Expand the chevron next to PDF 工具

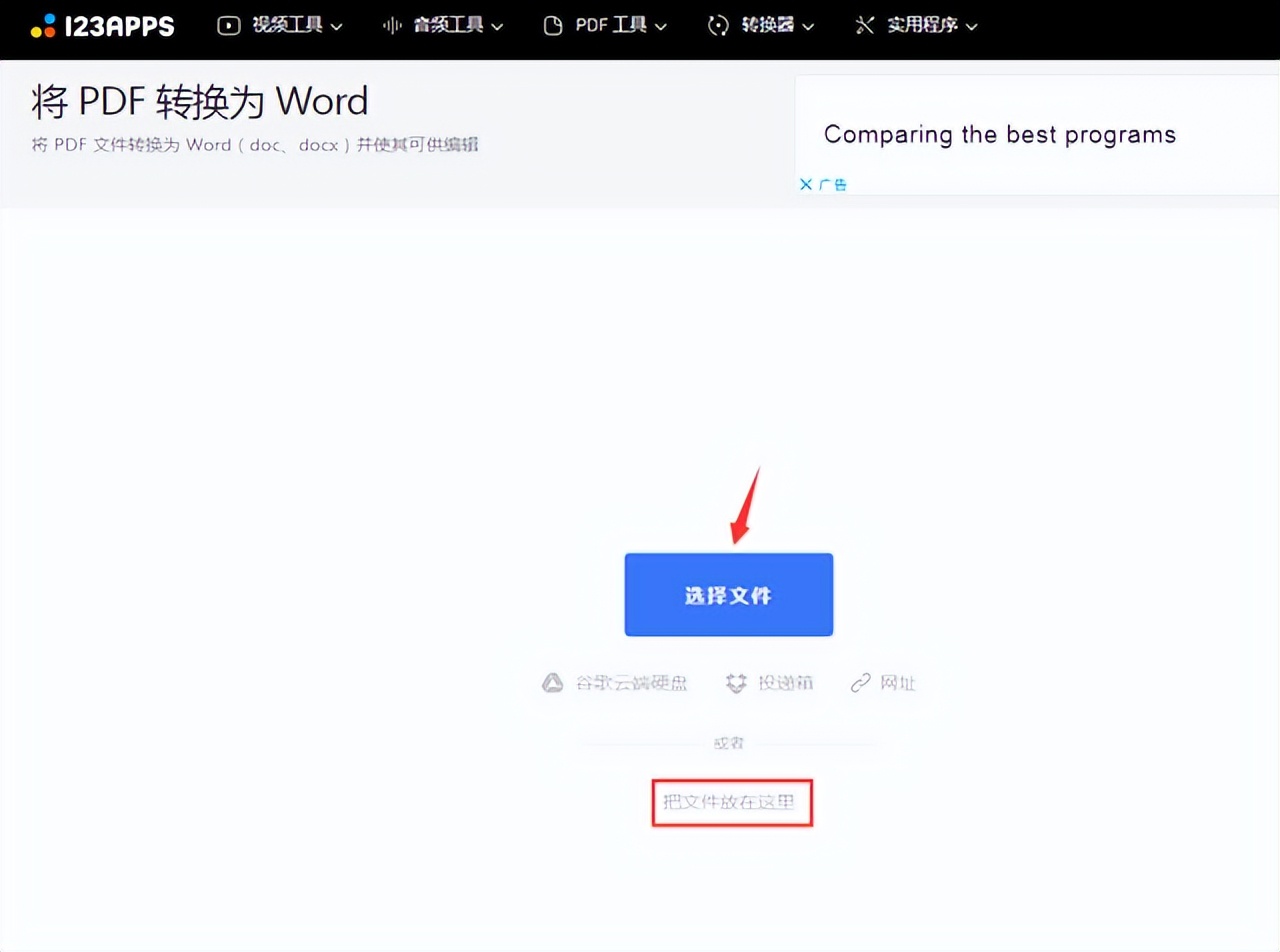click(x=660, y=27)
